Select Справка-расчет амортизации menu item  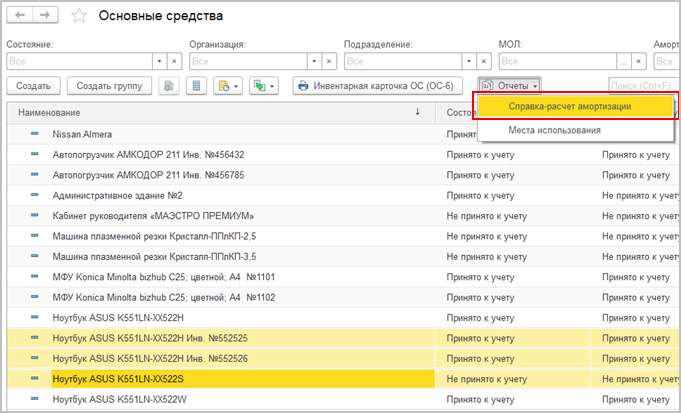(x=574, y=106)
